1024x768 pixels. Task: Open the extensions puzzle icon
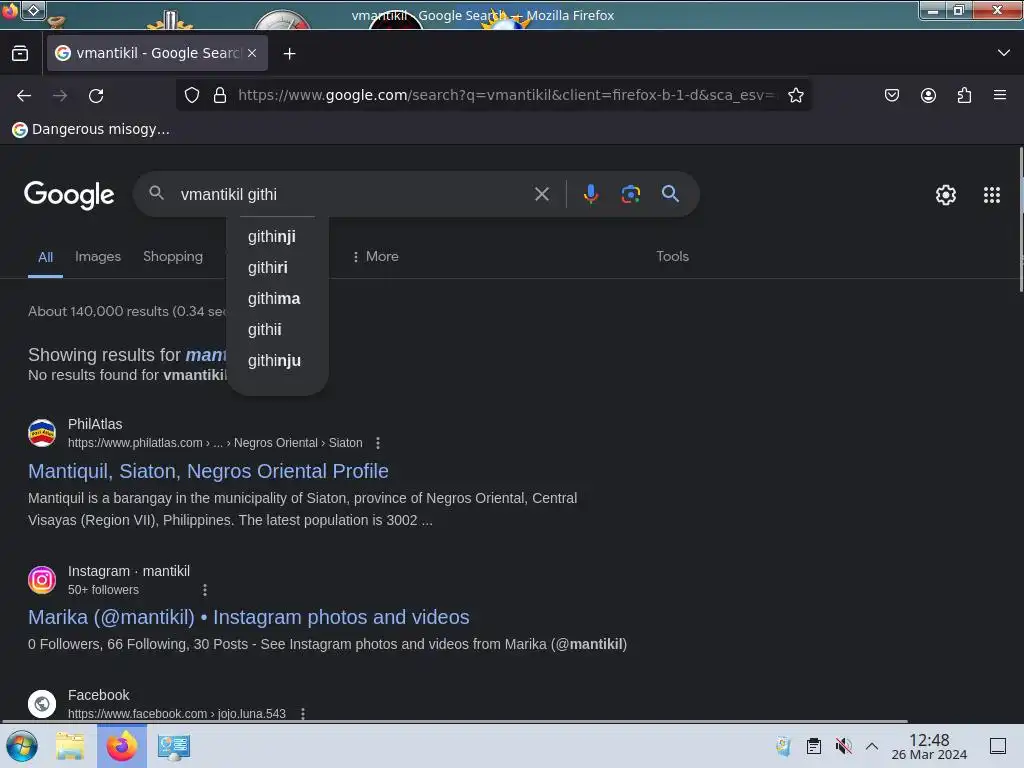pos(964,95)
